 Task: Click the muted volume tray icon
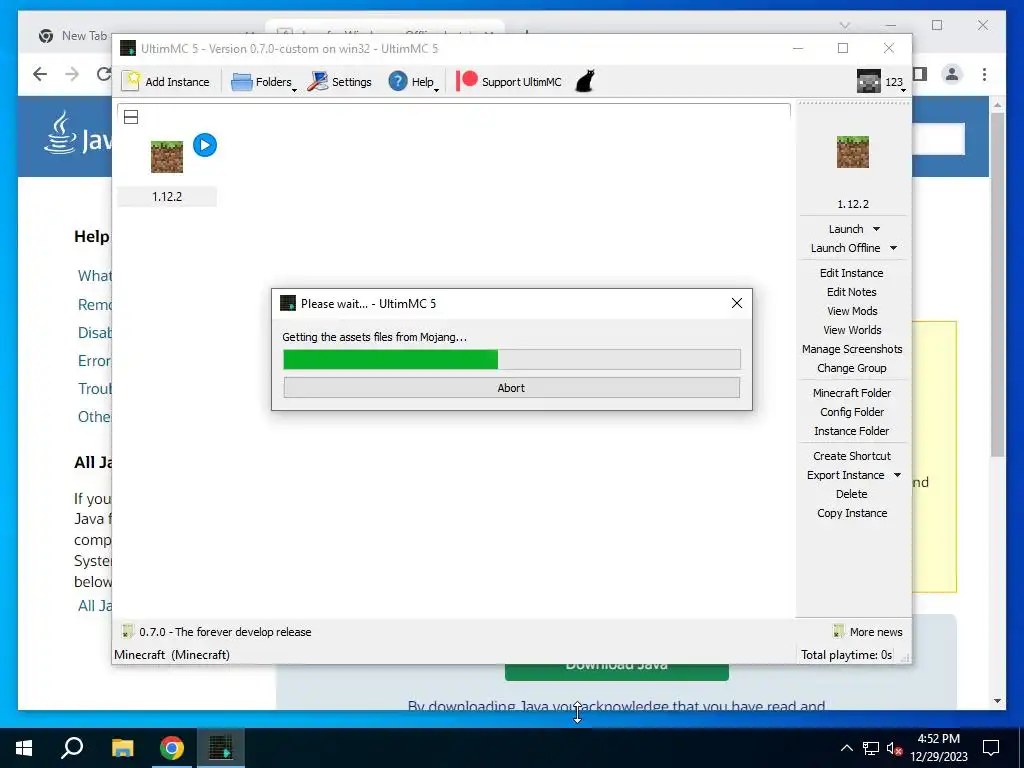pyautogui.click(x=894, y=748)
